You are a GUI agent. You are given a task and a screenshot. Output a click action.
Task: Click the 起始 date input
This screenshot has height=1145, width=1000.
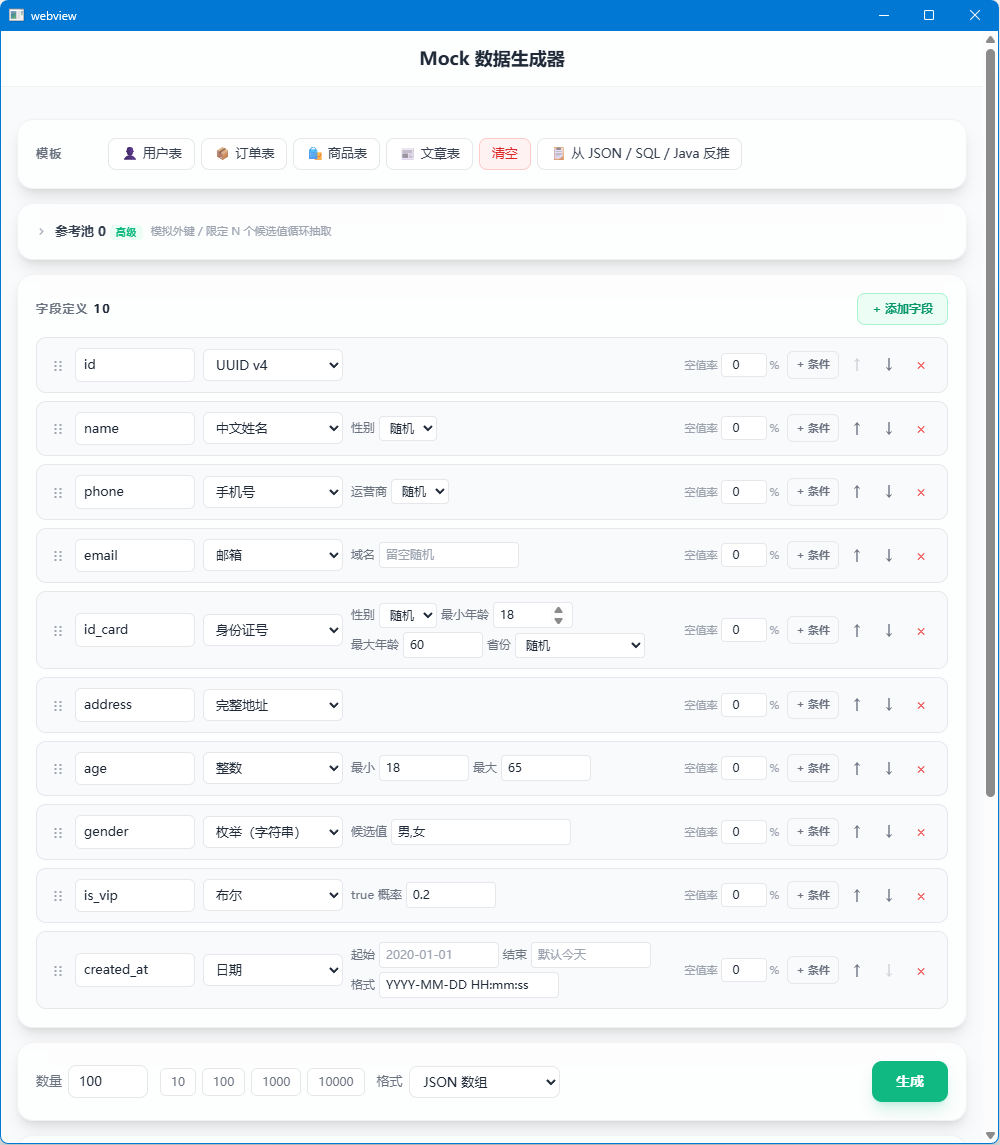(x=438, y=955)
